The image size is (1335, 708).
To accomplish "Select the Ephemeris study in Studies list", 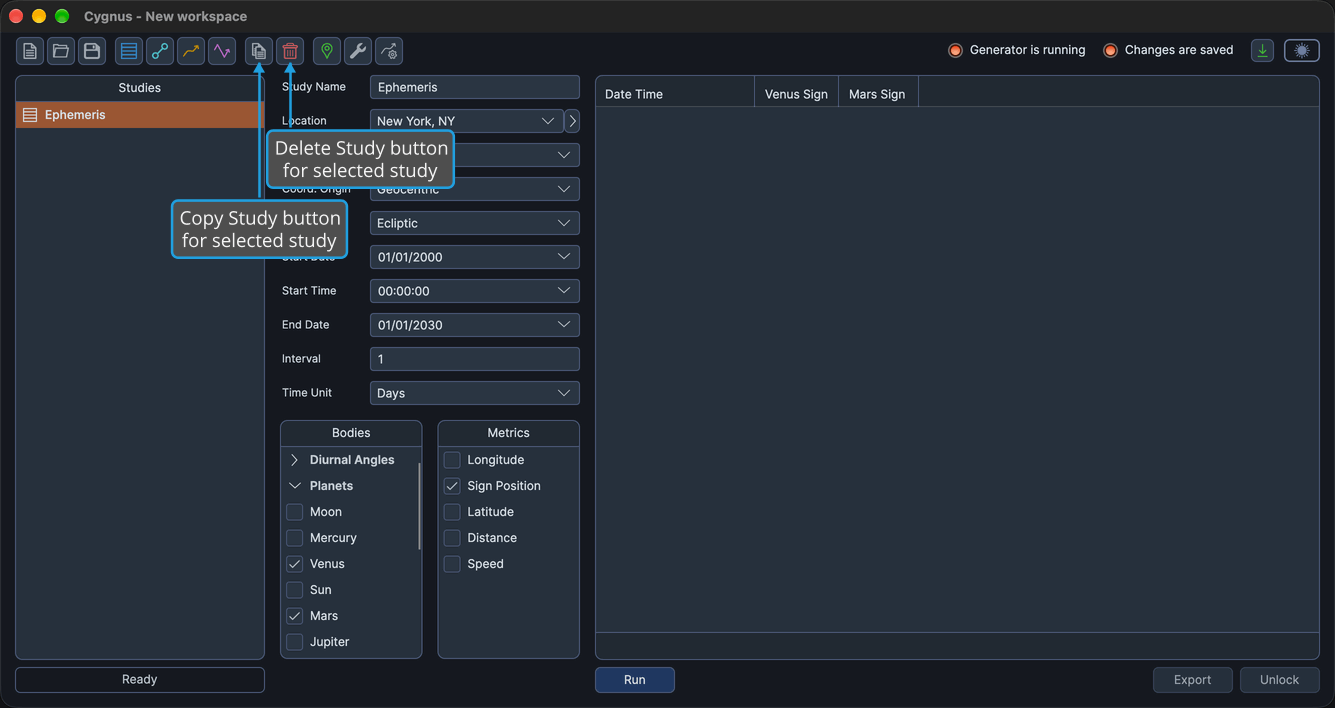I will point(140,115).
